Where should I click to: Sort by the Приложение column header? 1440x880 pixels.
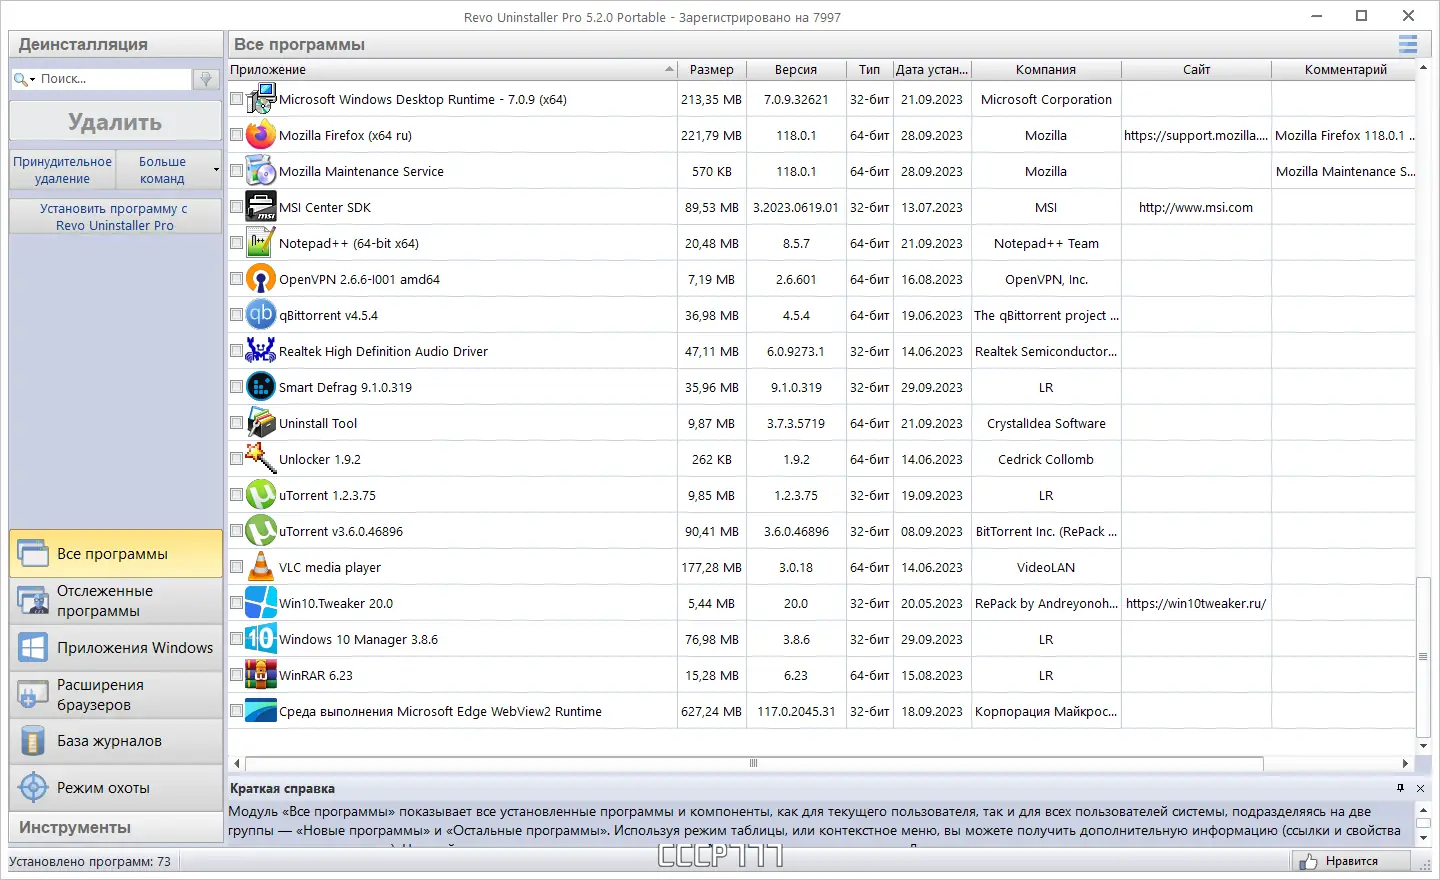(x=453, y=70)
